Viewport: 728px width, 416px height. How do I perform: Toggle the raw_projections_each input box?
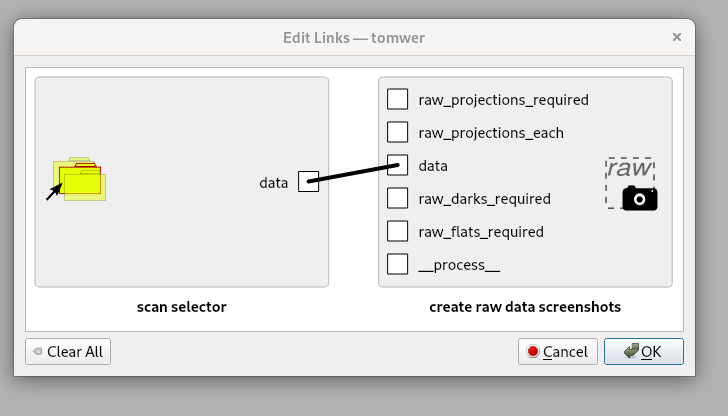[x=398, y=132]
